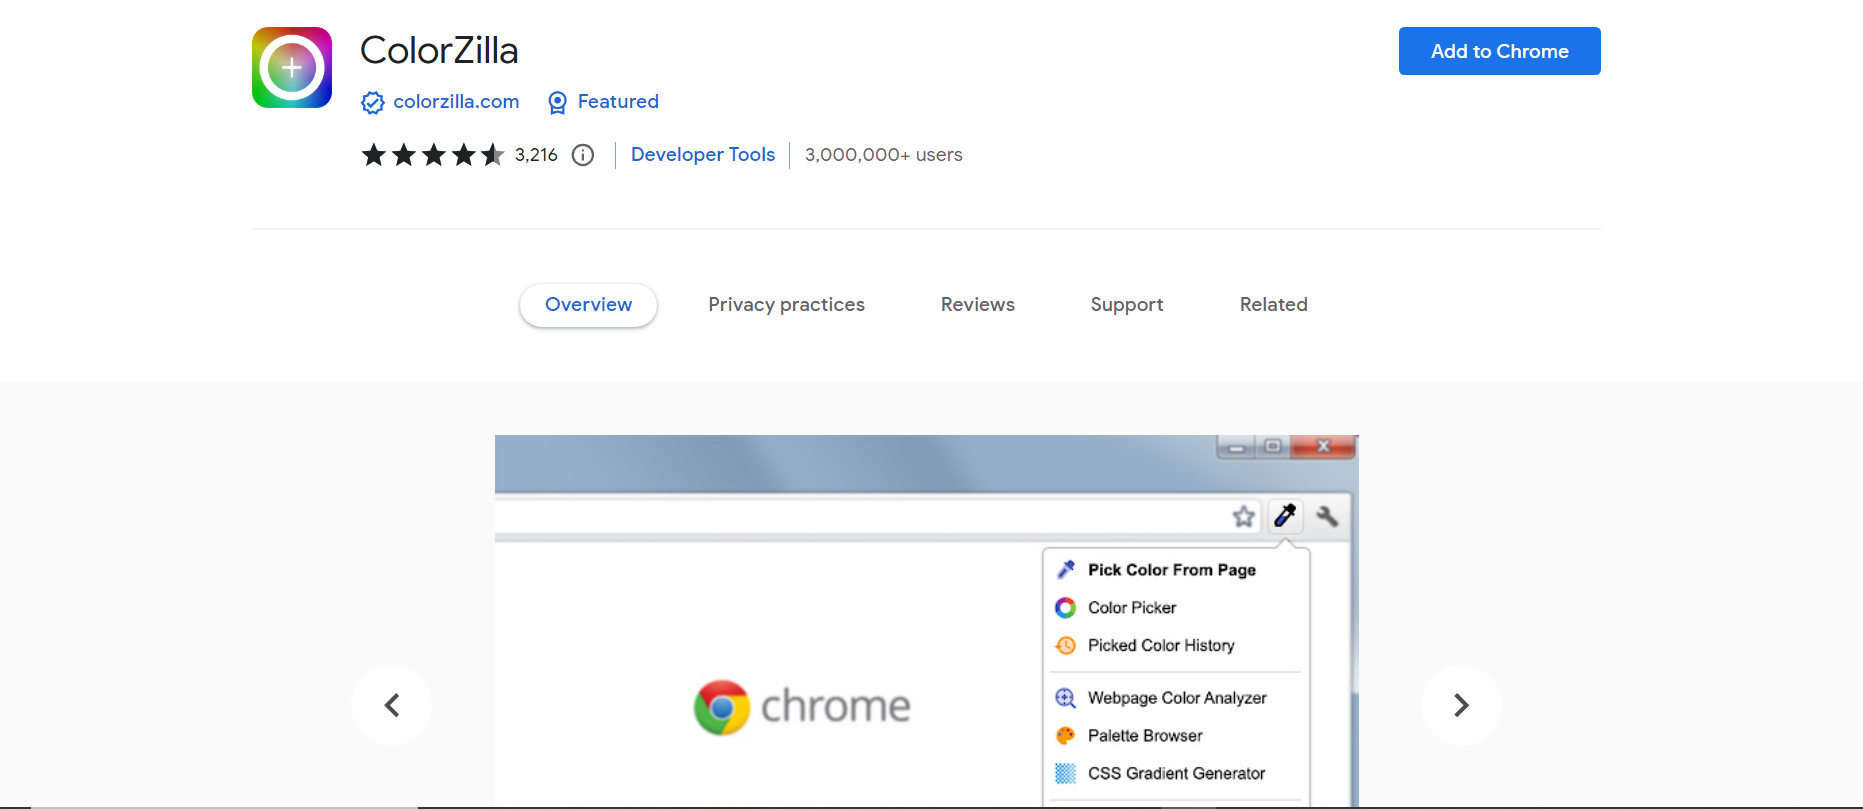
Task: Advance to next screenshot with right arrow
Action: [1460, 705]
